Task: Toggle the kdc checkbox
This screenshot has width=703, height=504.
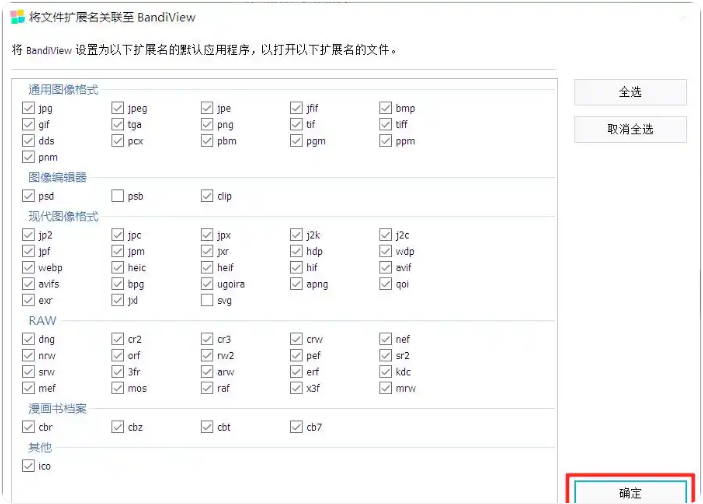Action: point(386,372)
